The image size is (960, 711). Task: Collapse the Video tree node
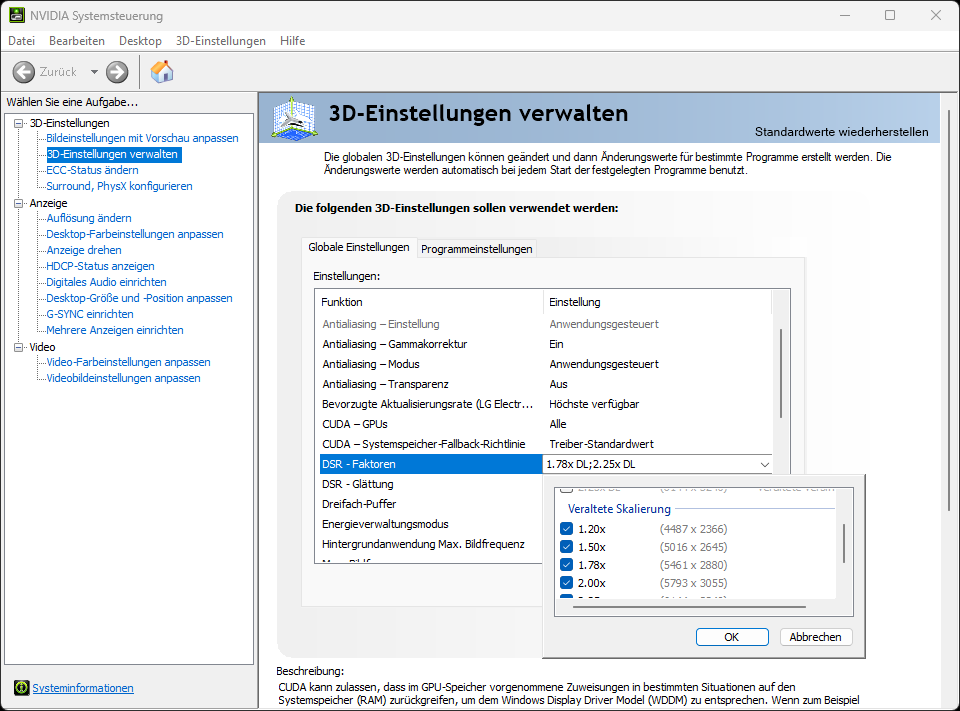18,347
